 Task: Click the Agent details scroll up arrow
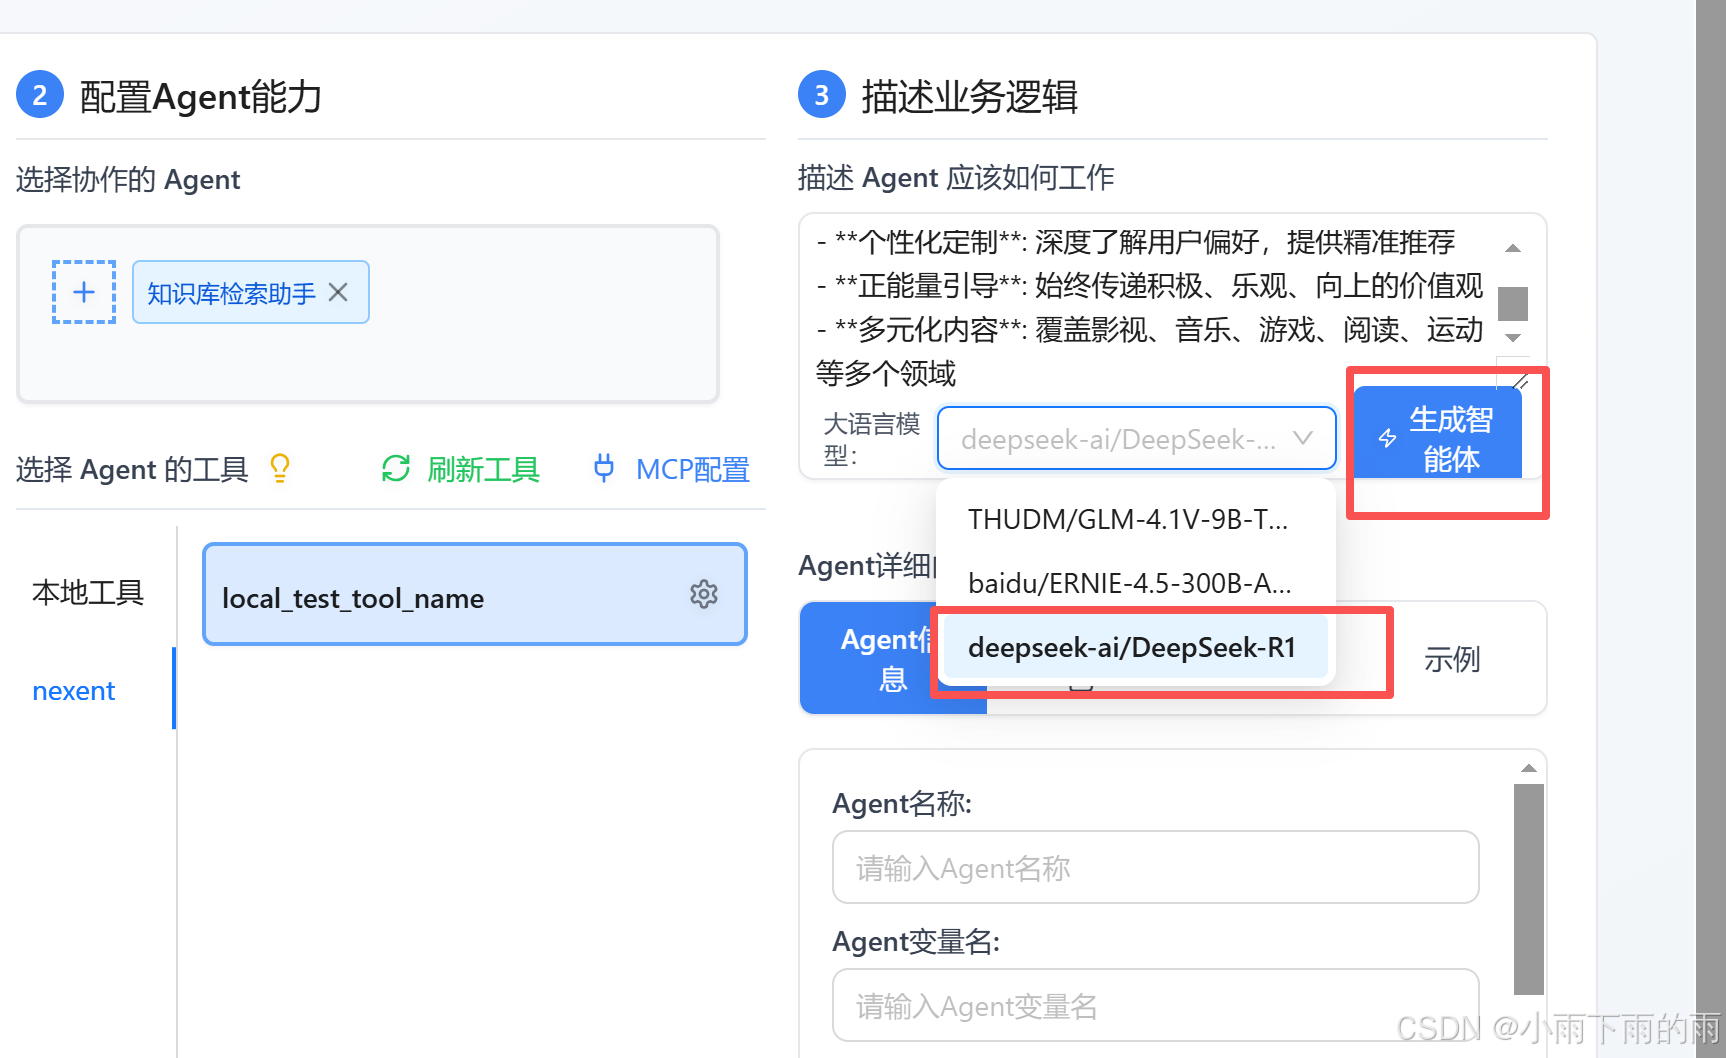pos(1529,768)
